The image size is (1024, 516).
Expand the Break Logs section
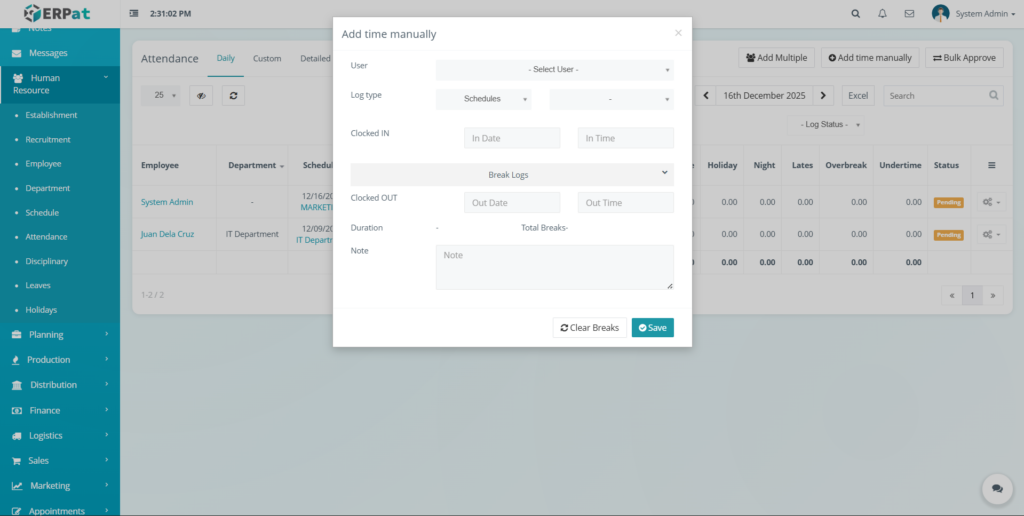tap(512, 174)
